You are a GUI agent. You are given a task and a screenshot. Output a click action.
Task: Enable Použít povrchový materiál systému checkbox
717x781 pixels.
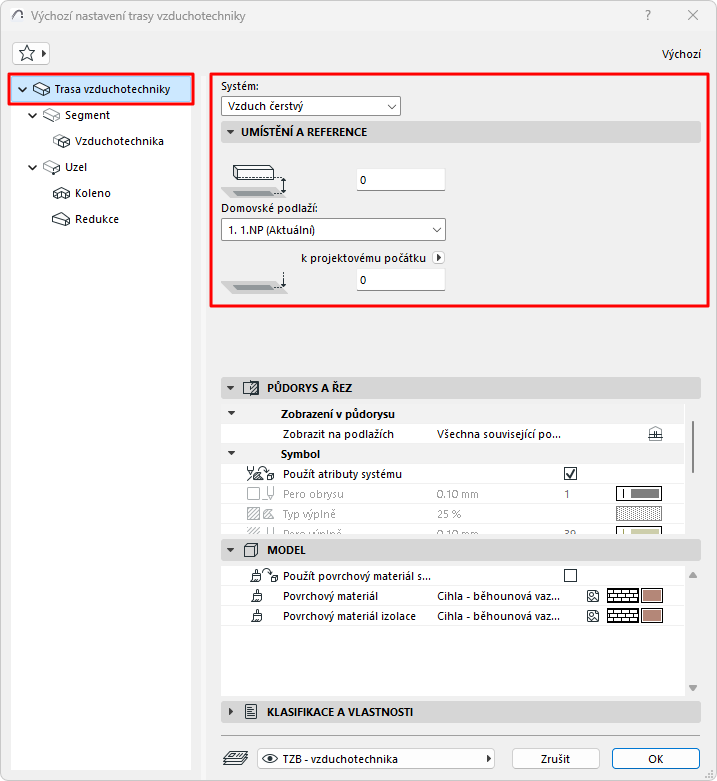(571, 576)
